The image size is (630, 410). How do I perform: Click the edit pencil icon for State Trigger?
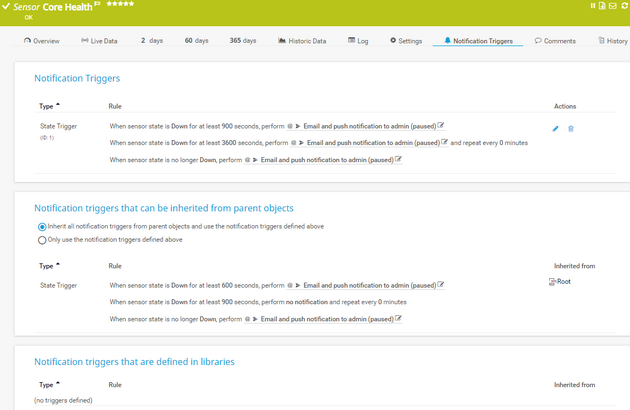556,129
